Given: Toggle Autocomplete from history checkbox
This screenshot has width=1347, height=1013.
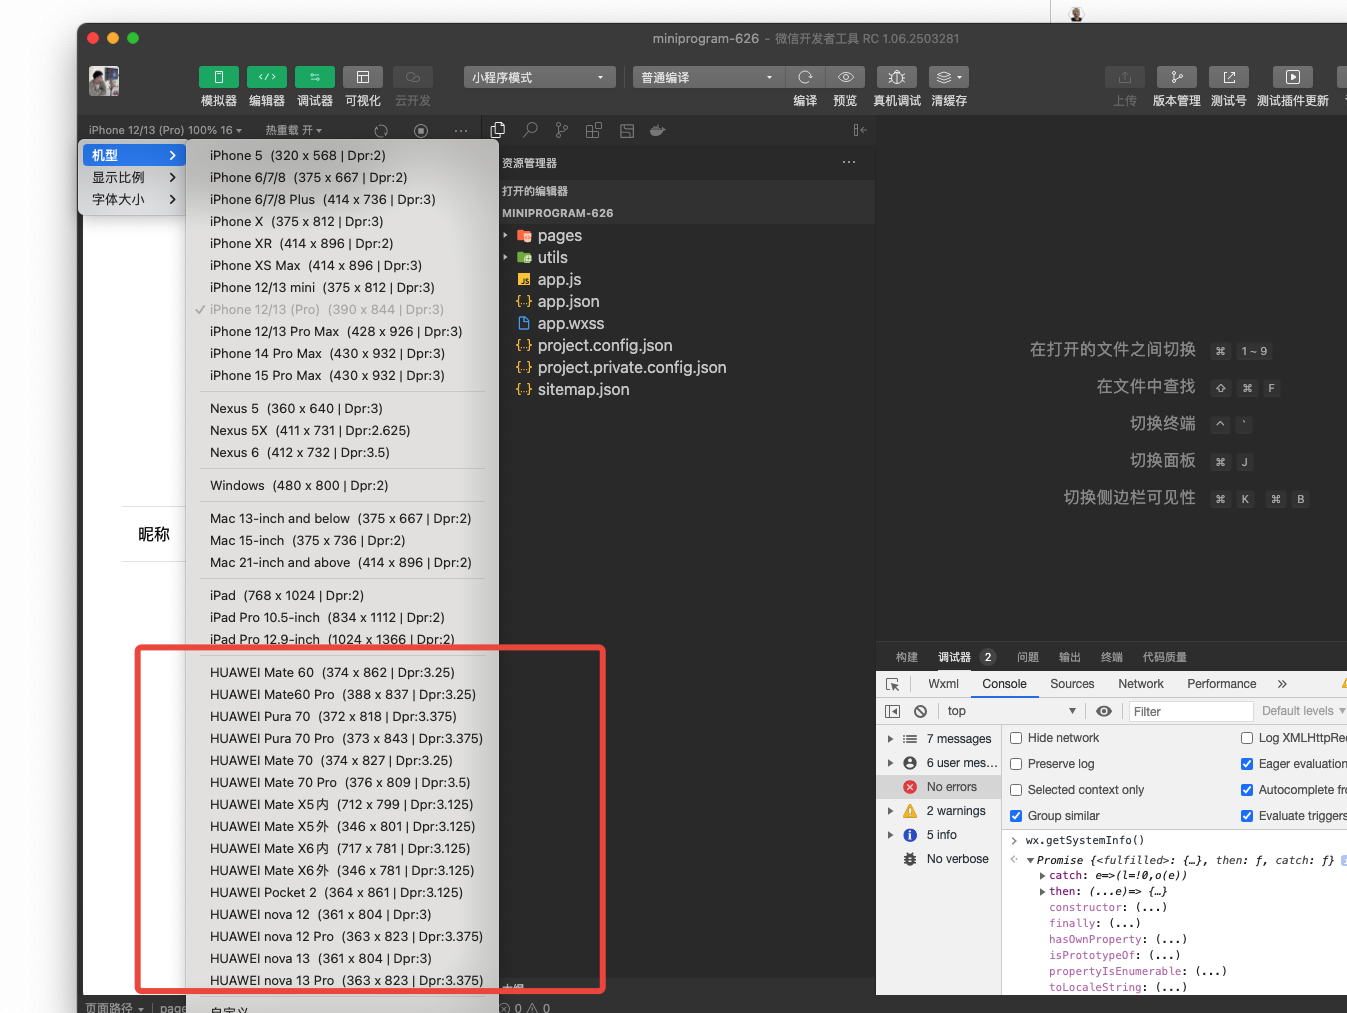Looking at the screenshot, I should (1247, 790).
